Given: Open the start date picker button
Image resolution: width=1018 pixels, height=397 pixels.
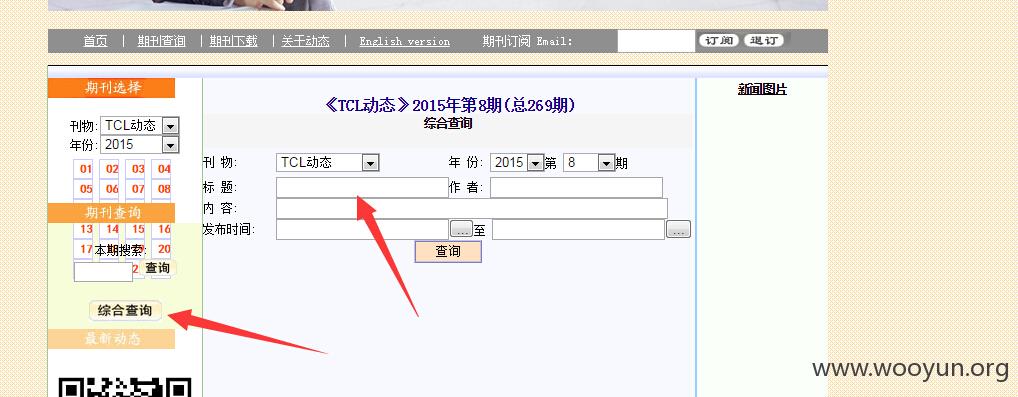Looking at the screenshot, I should click(462, 229).
